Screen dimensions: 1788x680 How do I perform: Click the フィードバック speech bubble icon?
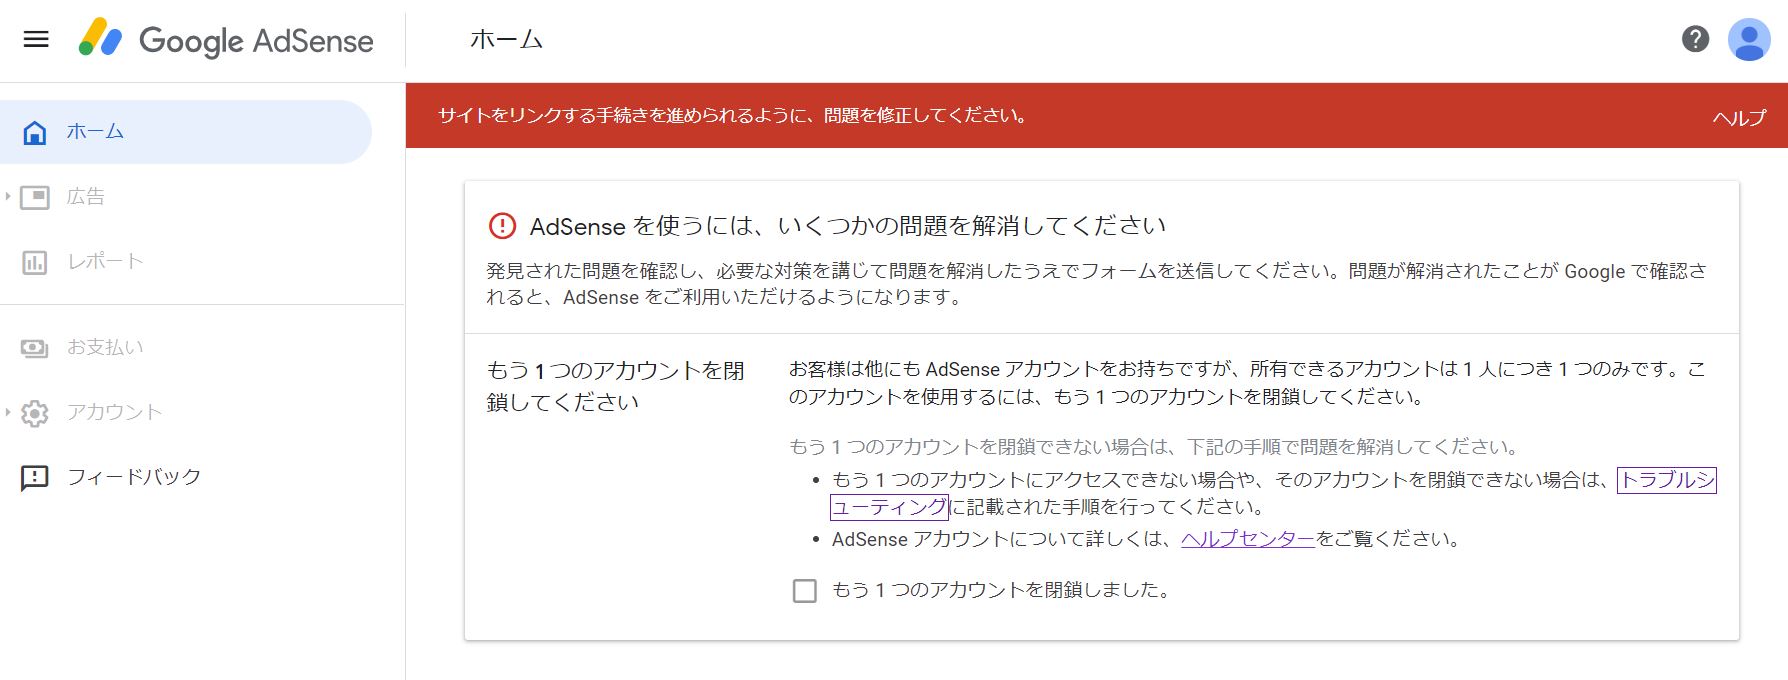tap(35, 478)
